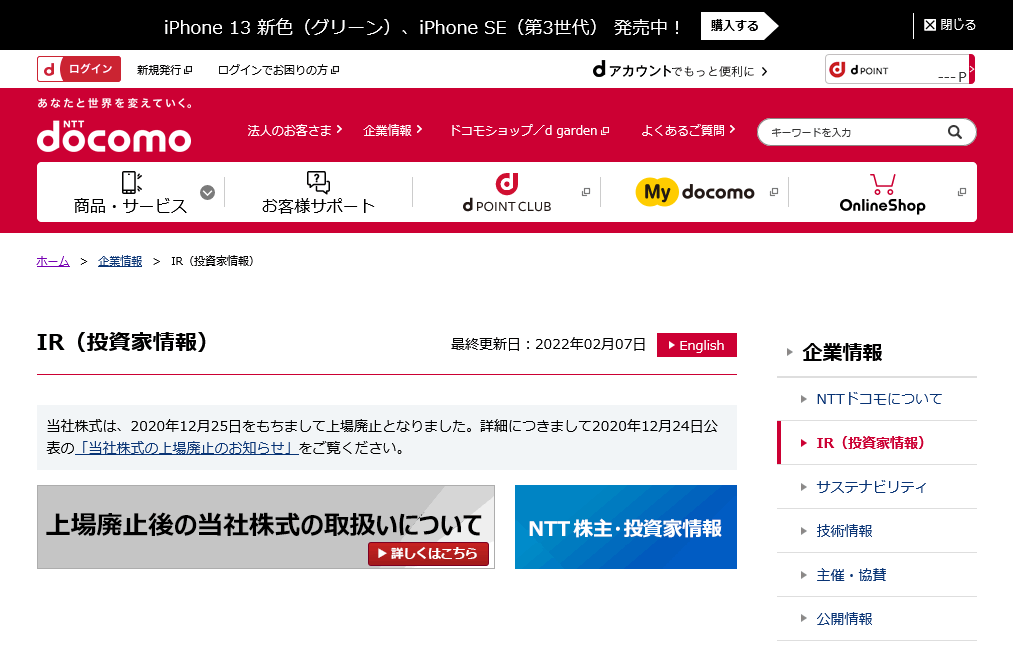Open 主催・協賛 sidebar item

(877, 574)
